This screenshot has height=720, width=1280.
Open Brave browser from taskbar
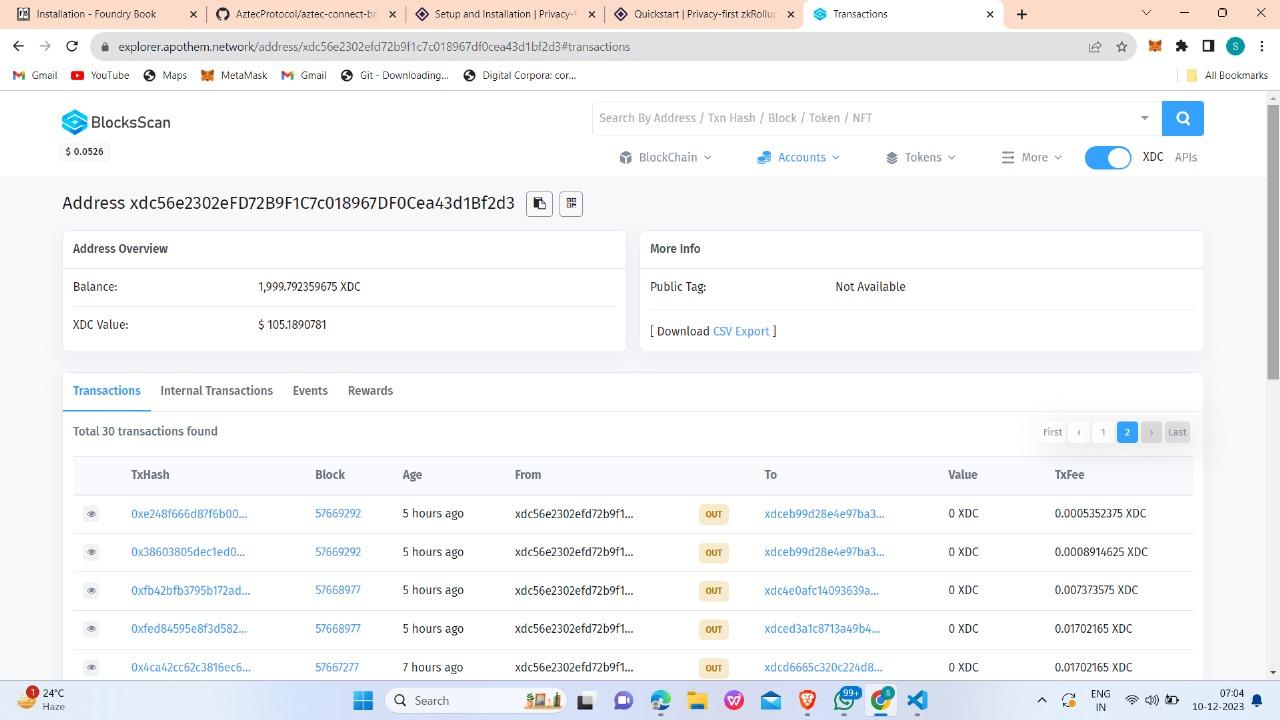(x=807, y=700)
